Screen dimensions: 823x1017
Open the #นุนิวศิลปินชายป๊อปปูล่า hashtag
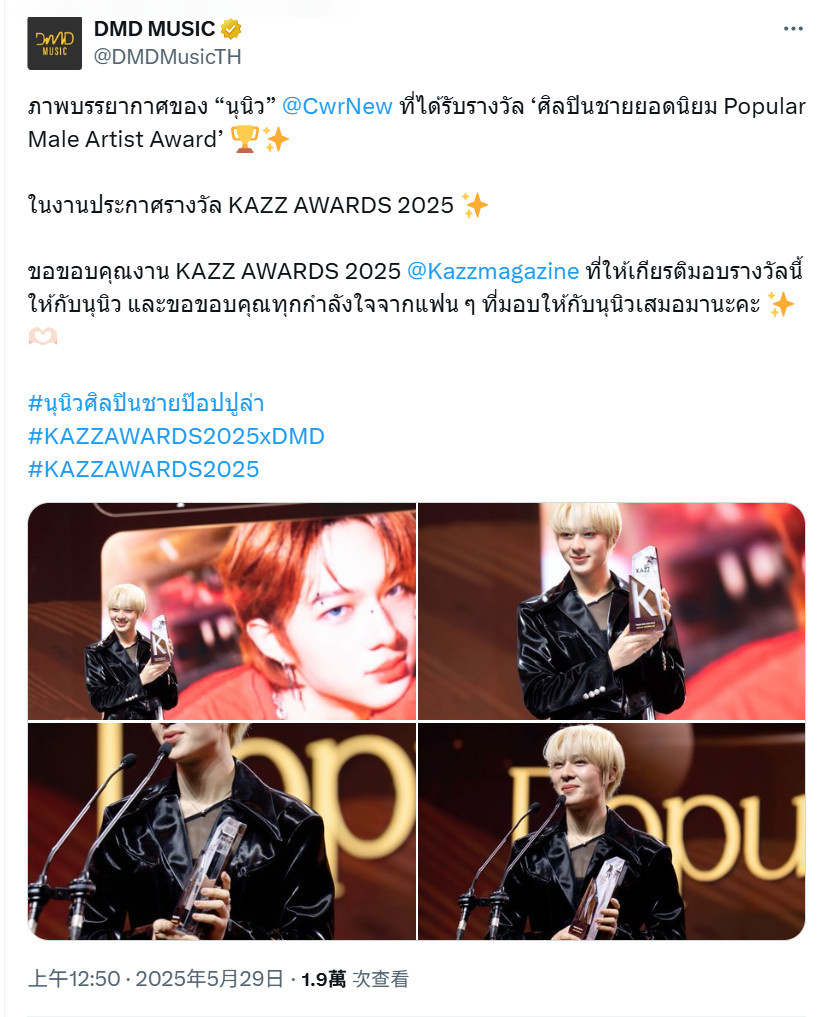click(146, 403)
